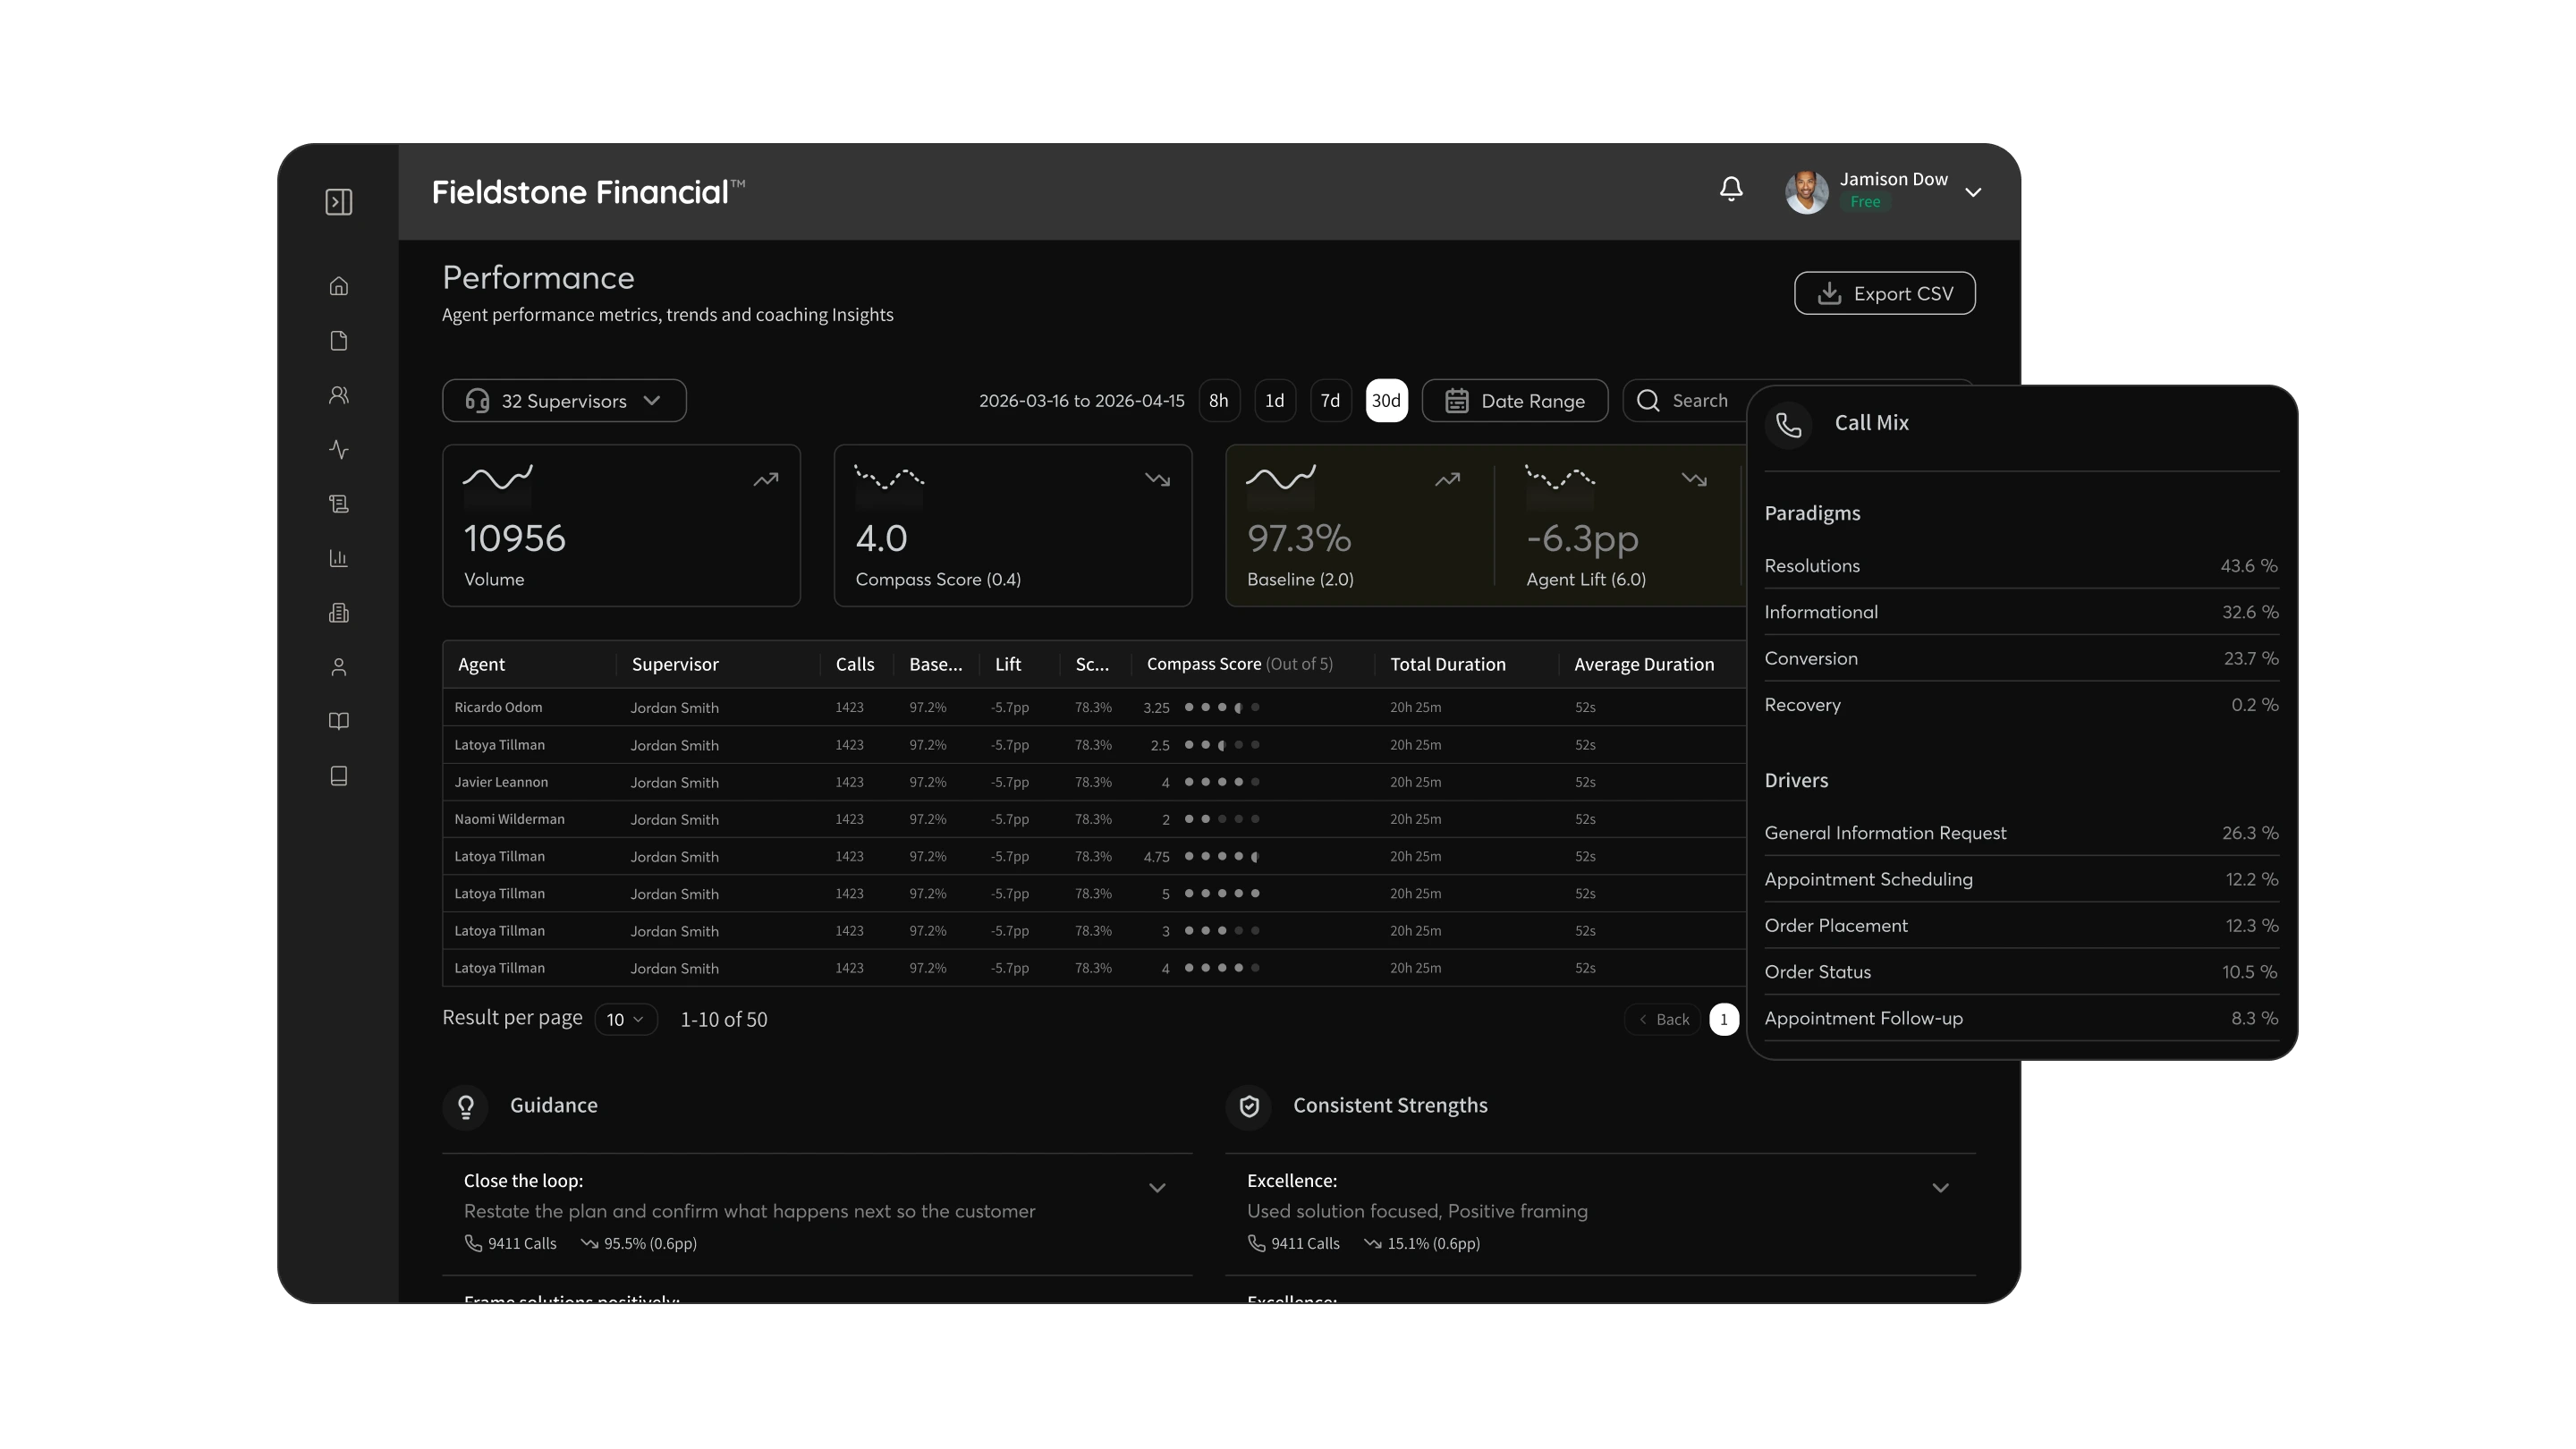2576x1449 pixels.
Task: Click the Call Mix phone icon
Action: tap(1789, 425)
